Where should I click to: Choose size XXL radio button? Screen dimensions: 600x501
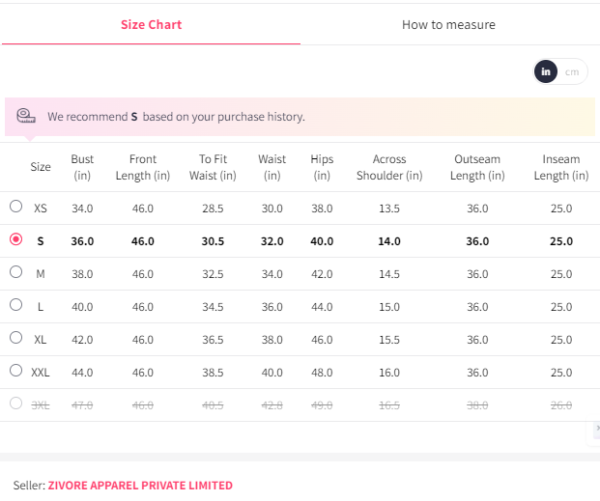pos(16,371)
